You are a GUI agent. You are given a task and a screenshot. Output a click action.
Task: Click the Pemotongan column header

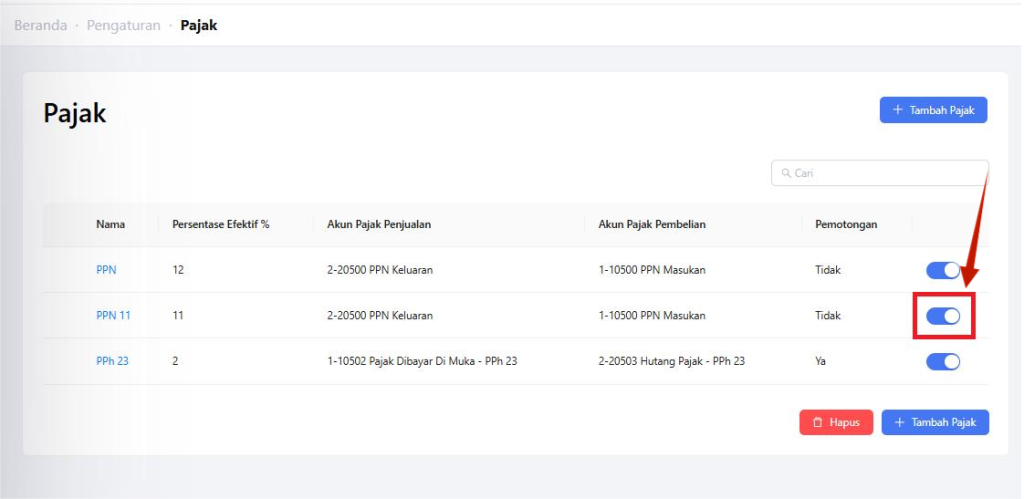[839, 225]
